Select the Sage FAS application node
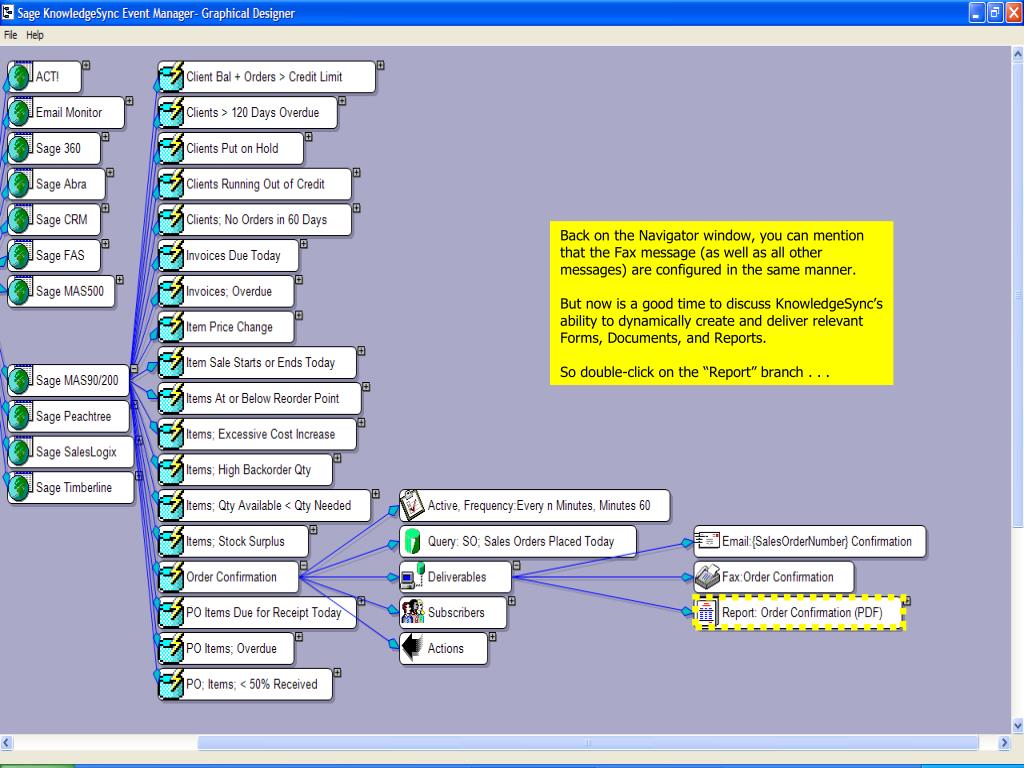 54,255
